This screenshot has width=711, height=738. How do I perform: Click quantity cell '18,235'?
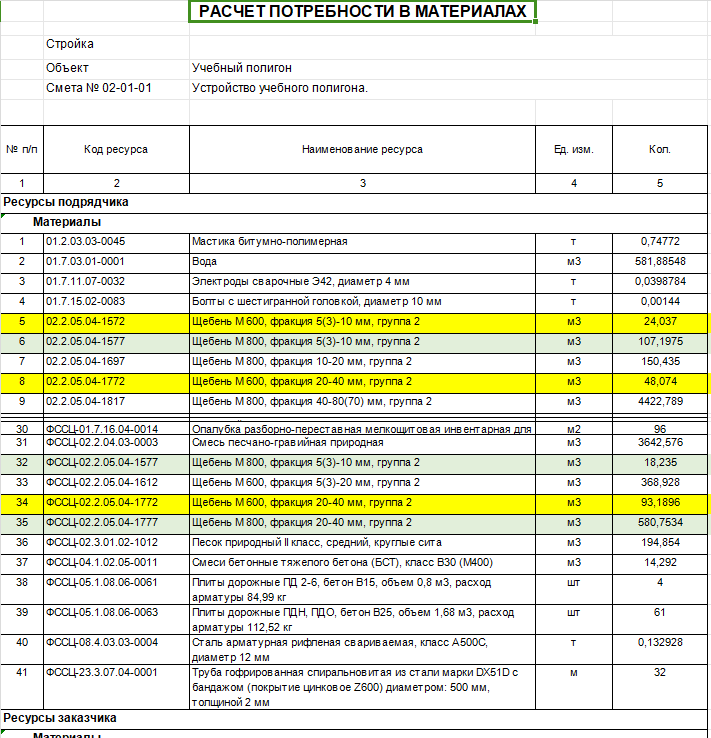coord(660,463)
